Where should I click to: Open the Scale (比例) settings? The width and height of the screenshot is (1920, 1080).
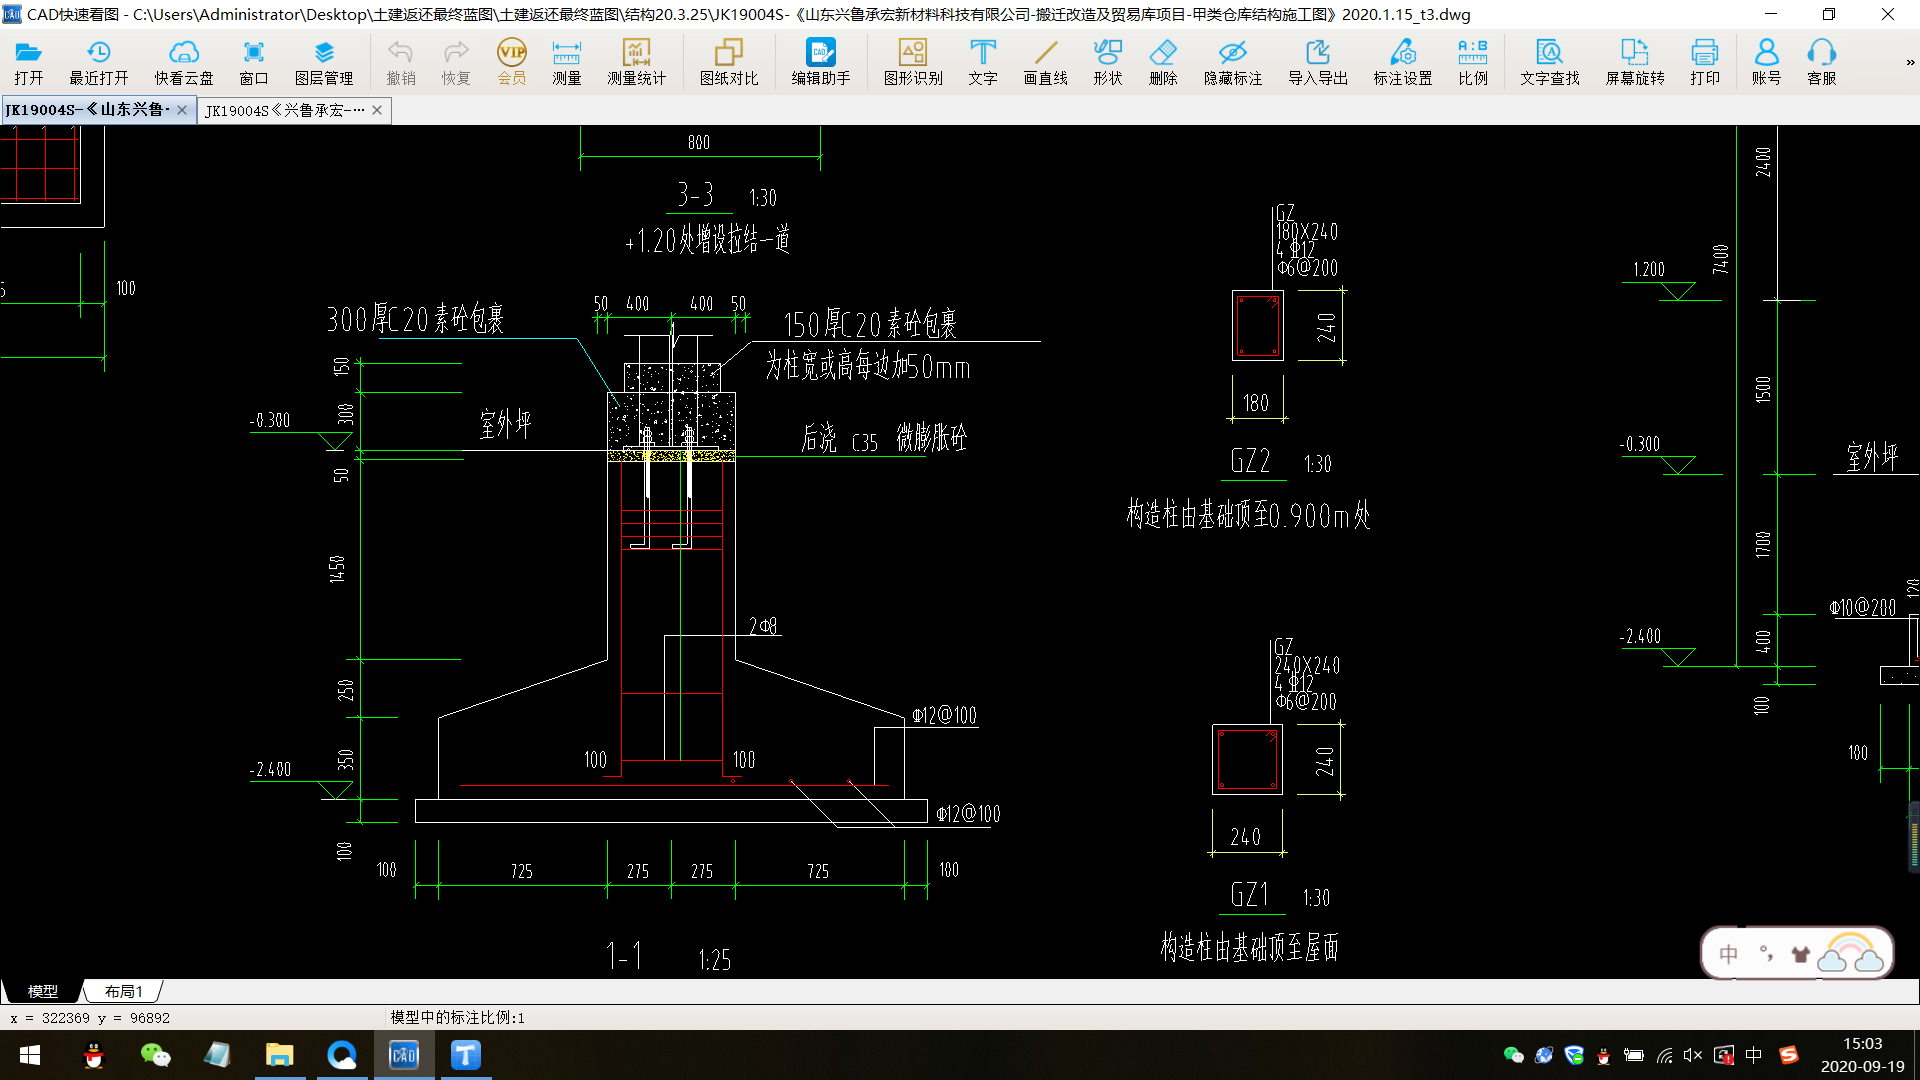click(1472, 62)
